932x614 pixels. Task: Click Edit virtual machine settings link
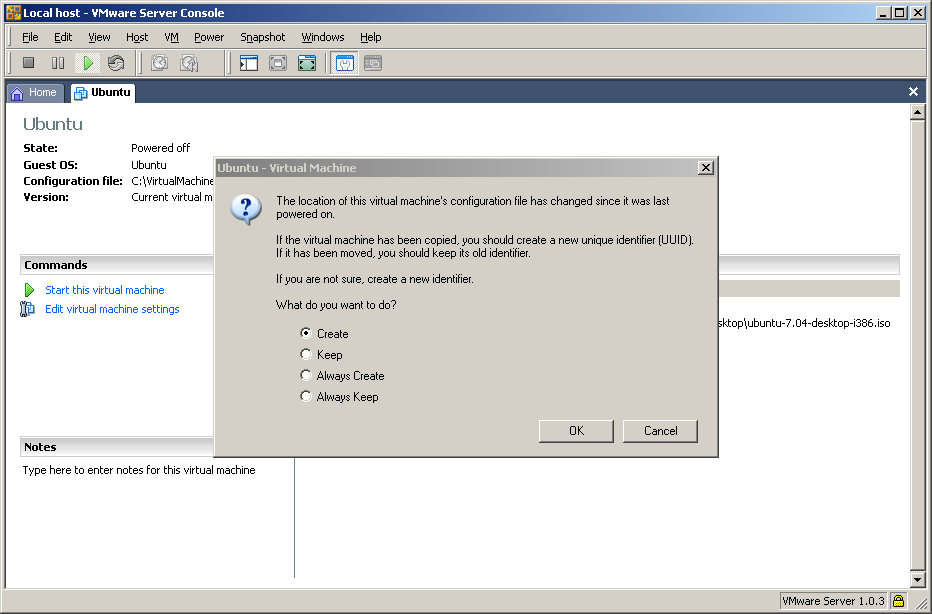[112, 309]
